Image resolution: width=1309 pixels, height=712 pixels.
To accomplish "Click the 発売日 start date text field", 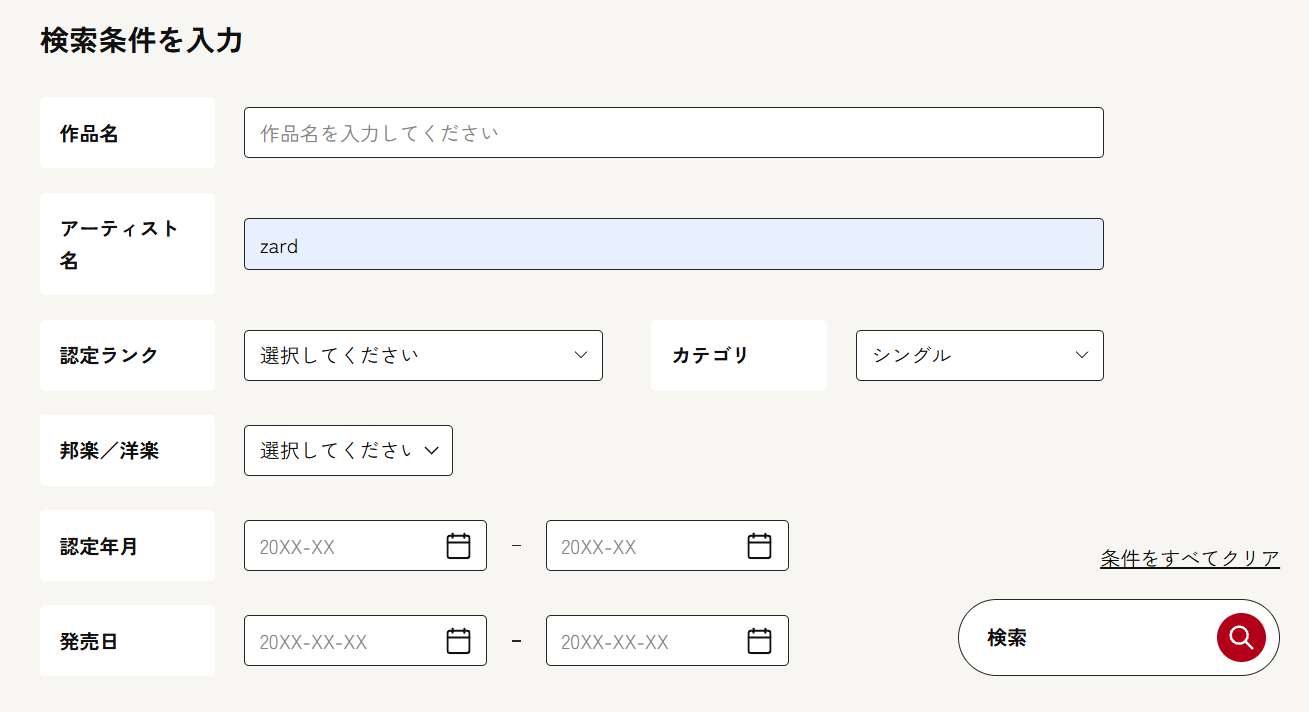I will click(340, 641).
